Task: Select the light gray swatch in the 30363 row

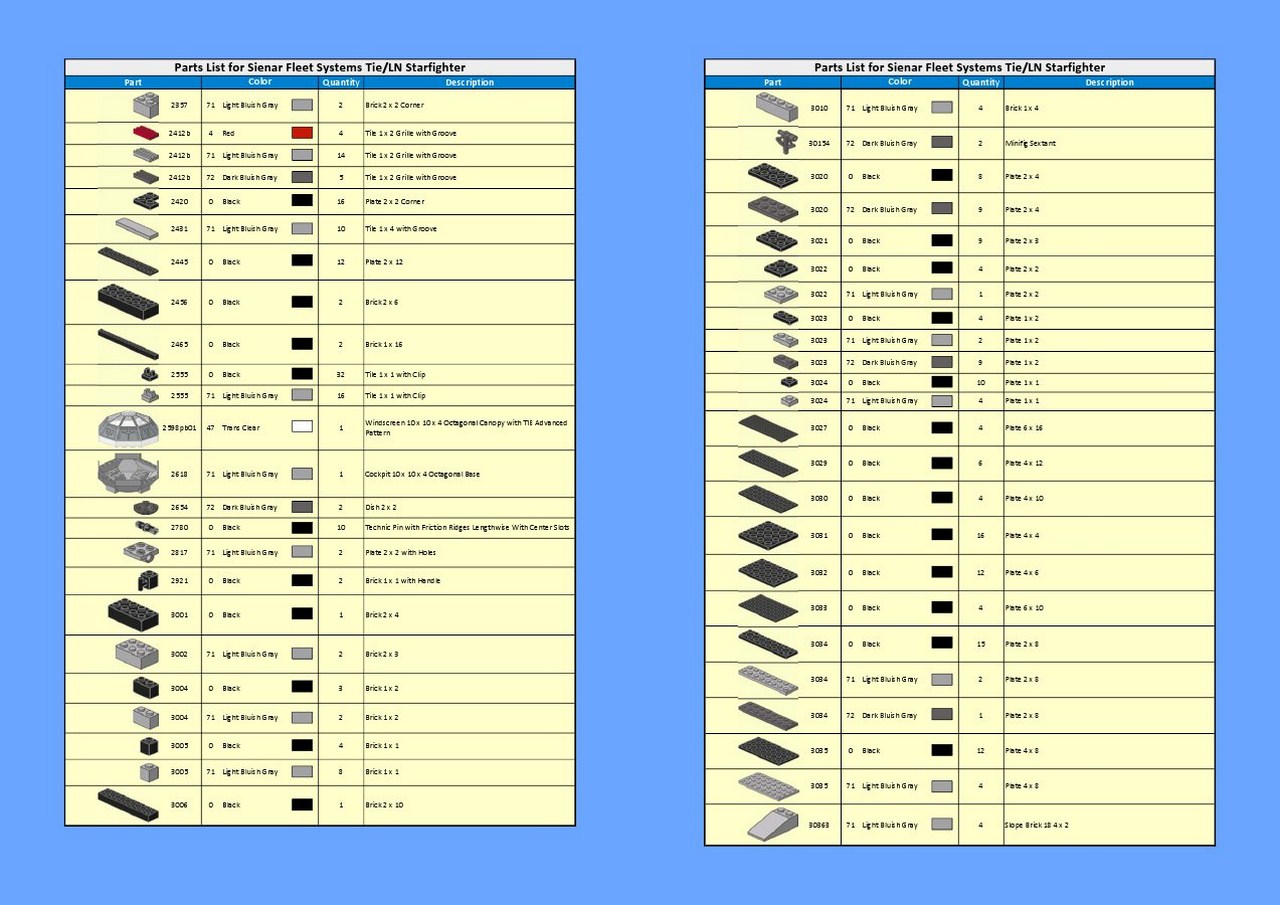Action: coord(942,825)
